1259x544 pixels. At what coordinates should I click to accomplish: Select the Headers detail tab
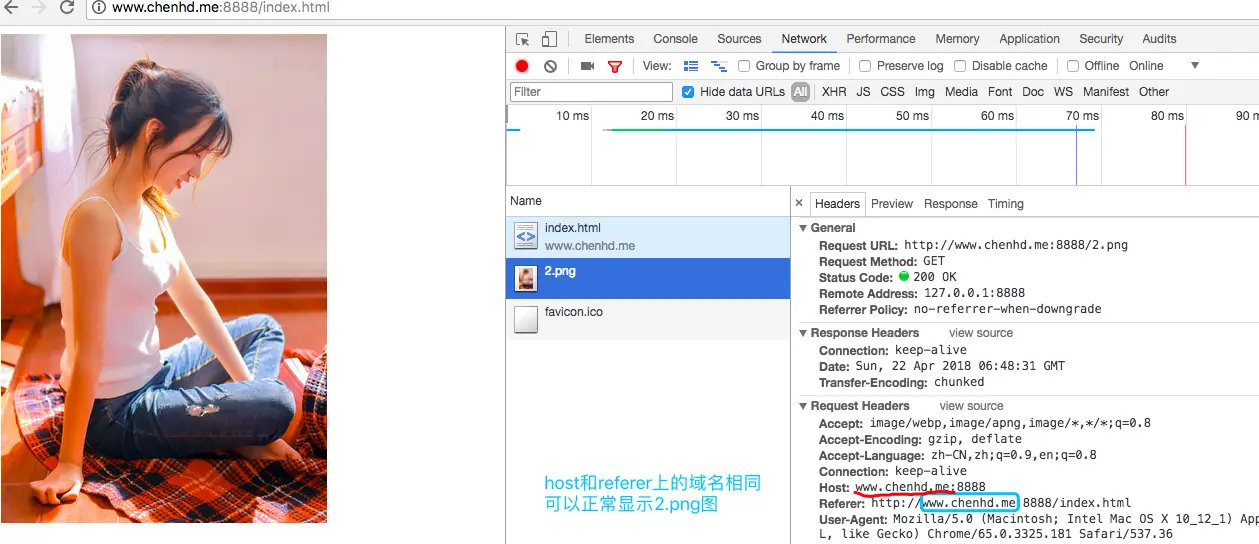[x=837, y=203]
